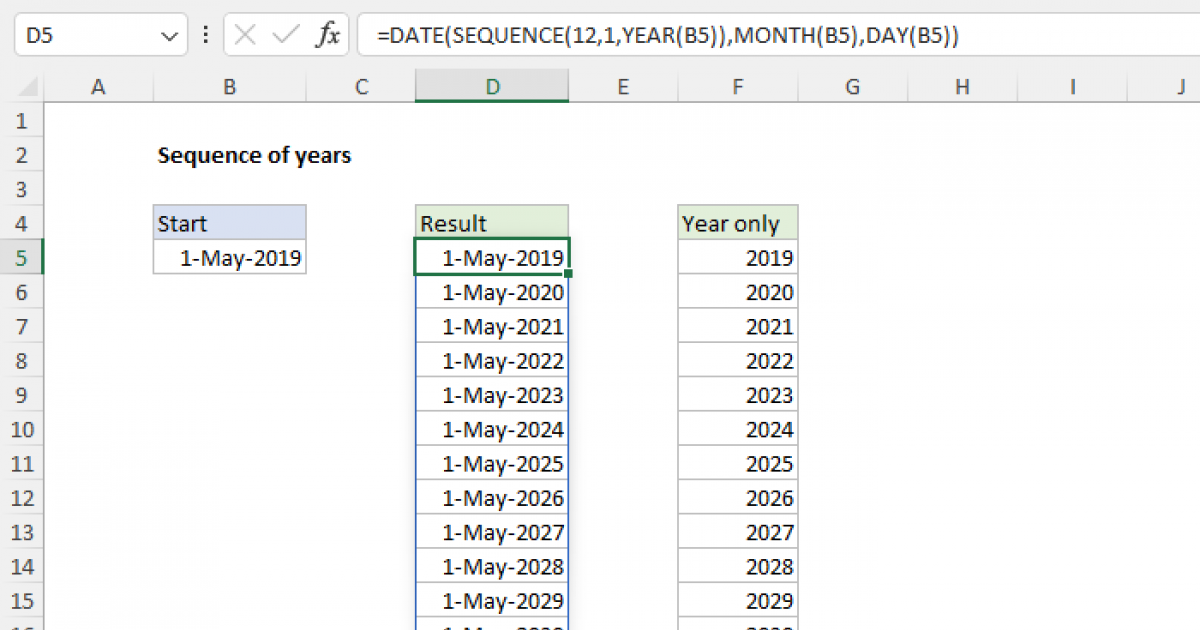Select the cell containing 1-May-2019 under Start
The width and height of the screenshot is (1200, 630).
pyautogui.click(x=229, y=257)
